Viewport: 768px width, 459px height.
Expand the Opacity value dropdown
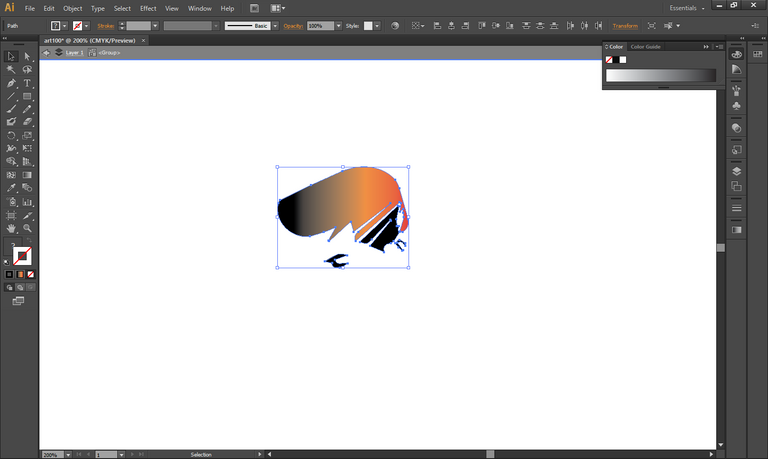(x=338, y=26)
